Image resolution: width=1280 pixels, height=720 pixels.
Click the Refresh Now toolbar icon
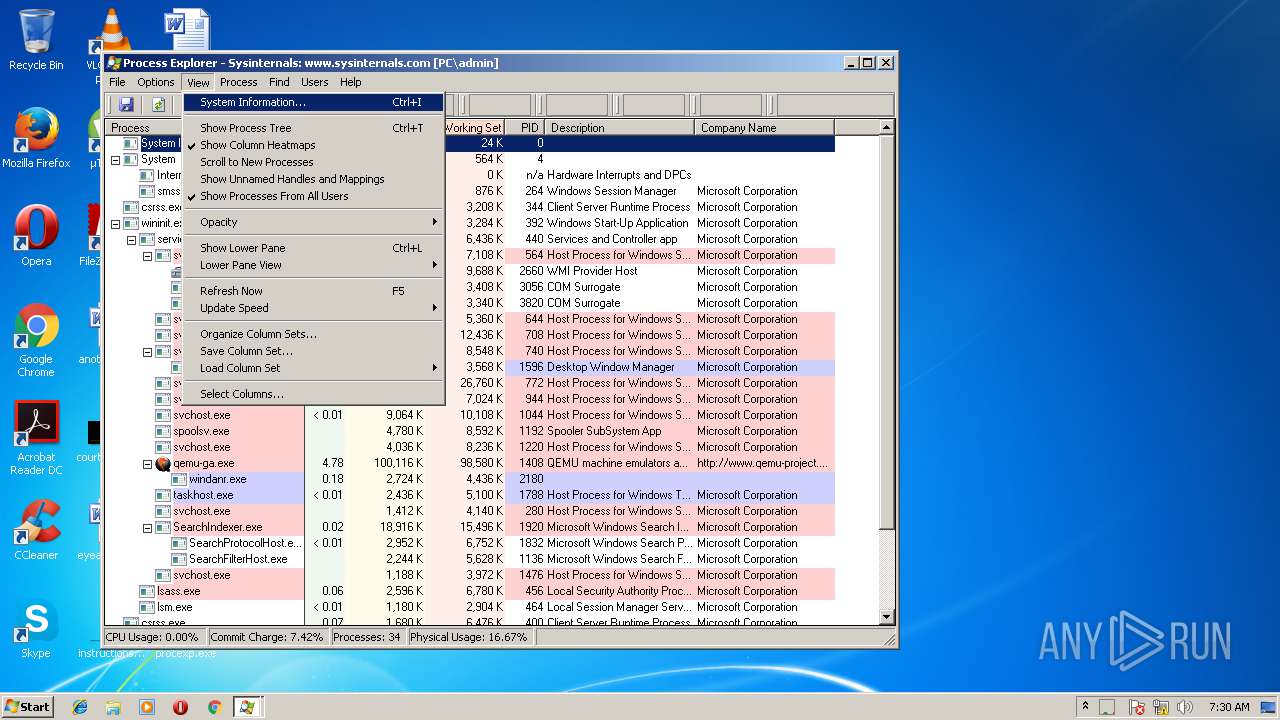click(158, 104)
